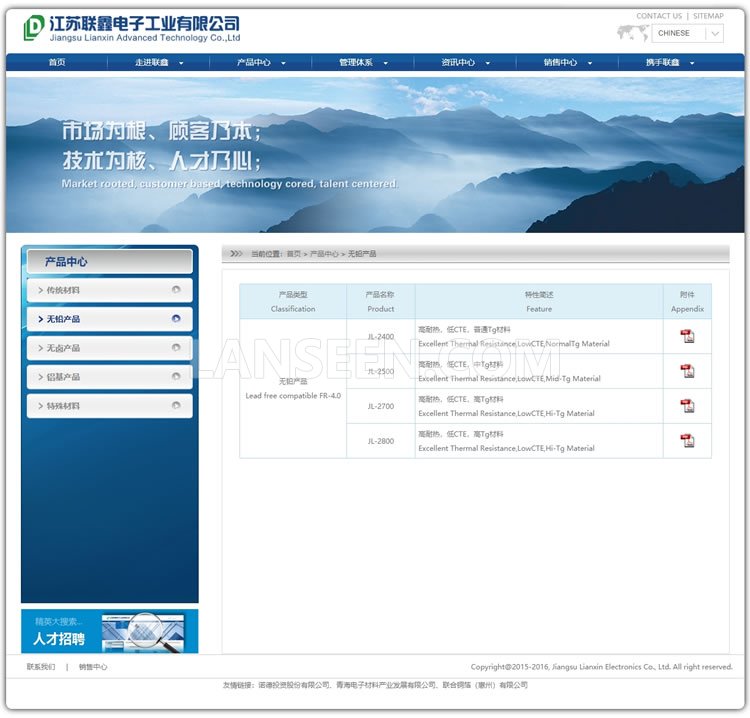Expand the 产品中心 navigation menu
This screenshot has height=718, width=750.
tap(260, 63)
